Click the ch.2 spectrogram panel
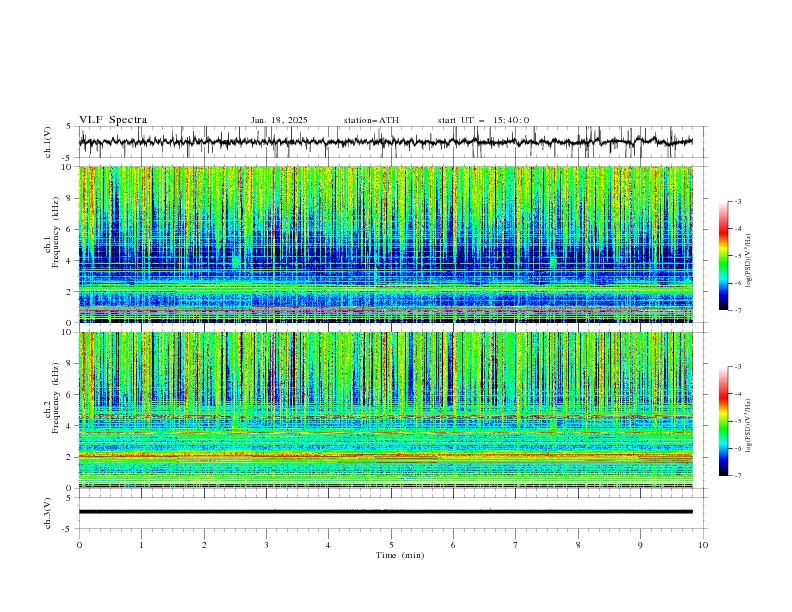This screenshot has height=612, width=792. point(386,410)
